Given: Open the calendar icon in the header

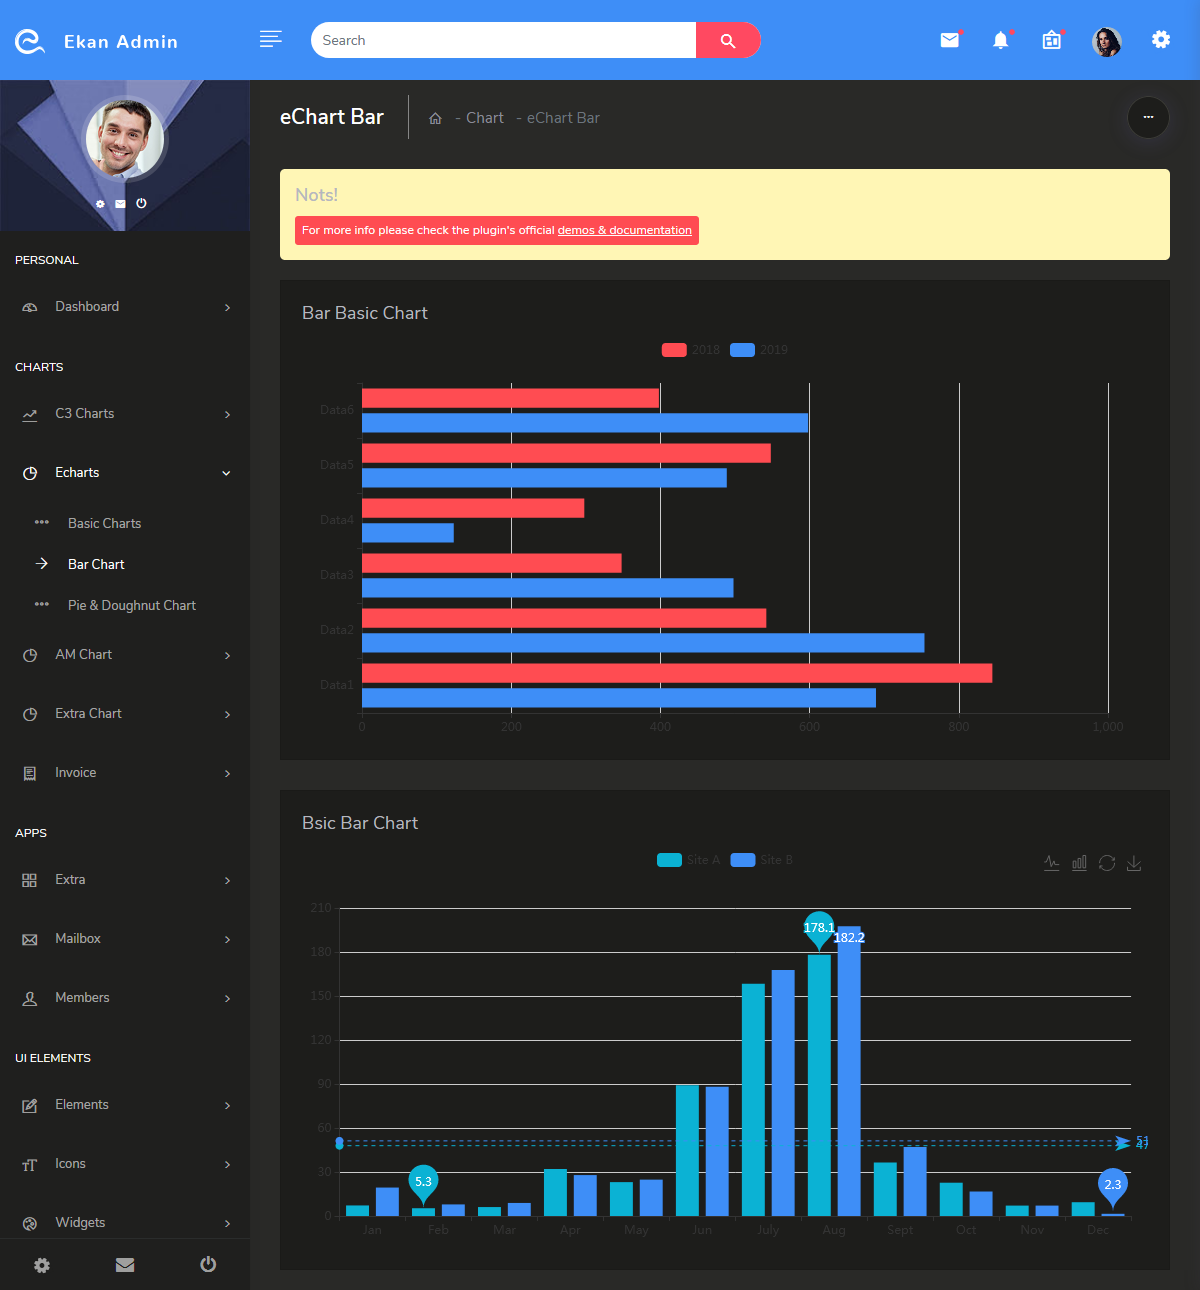Looking at the screenshot, I should point(1051,40).
